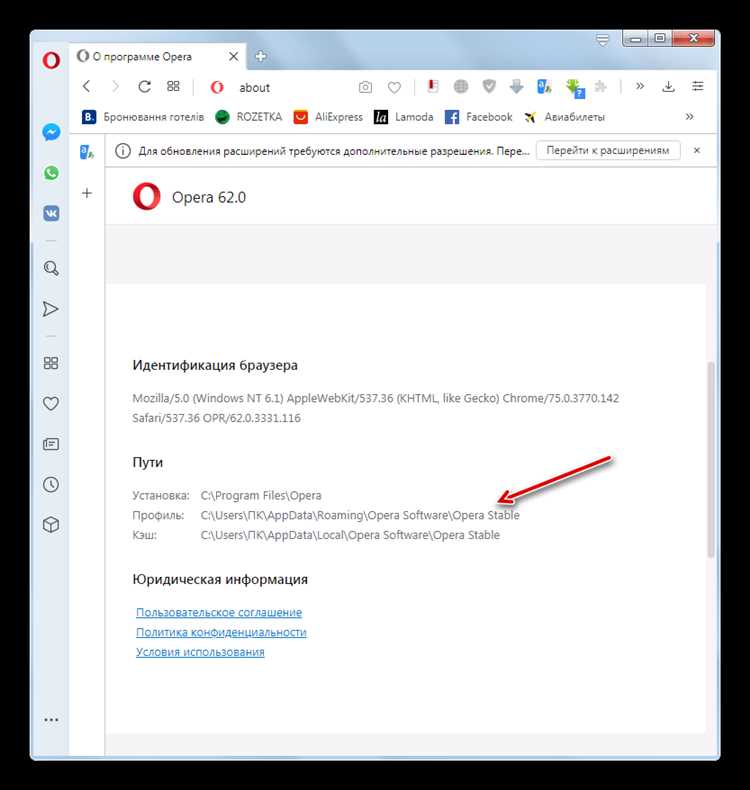750x790 pixels.
Task: Open bookmarks heart in sidebar
Action: tap(51, 404)
